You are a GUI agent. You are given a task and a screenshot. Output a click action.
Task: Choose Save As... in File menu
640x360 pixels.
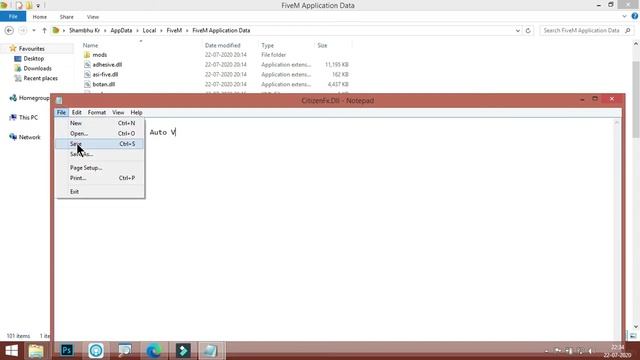(99, 154)
